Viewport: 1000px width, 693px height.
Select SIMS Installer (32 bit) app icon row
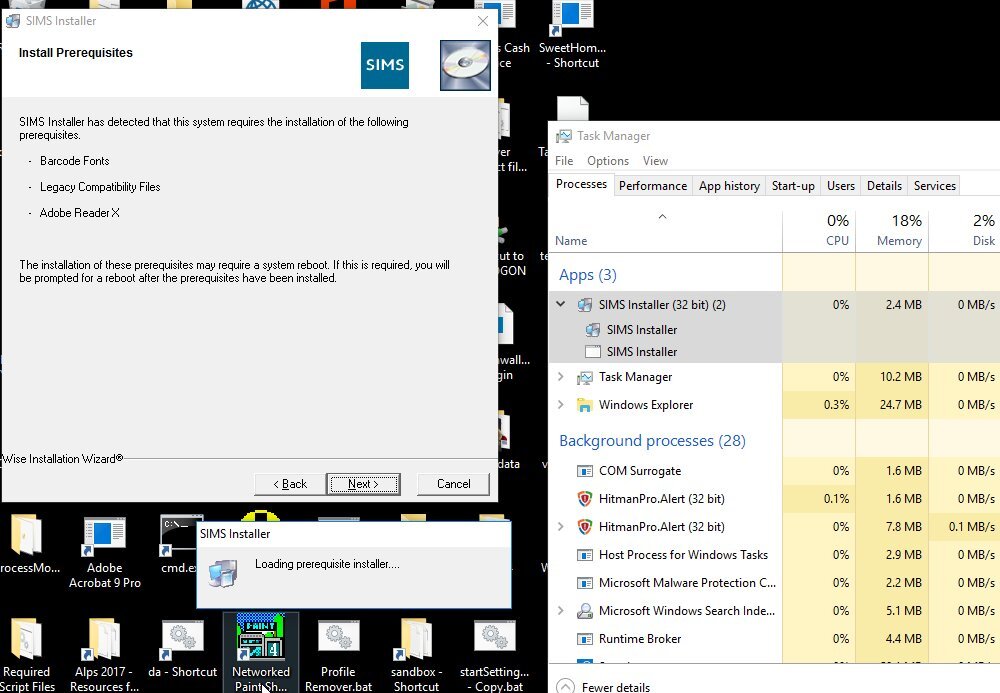coord(585,305)
